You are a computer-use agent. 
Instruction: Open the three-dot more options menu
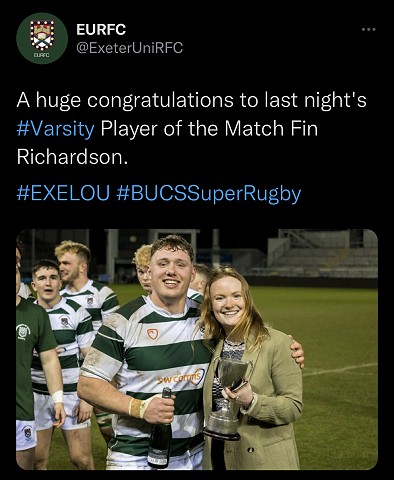(369, 30)
